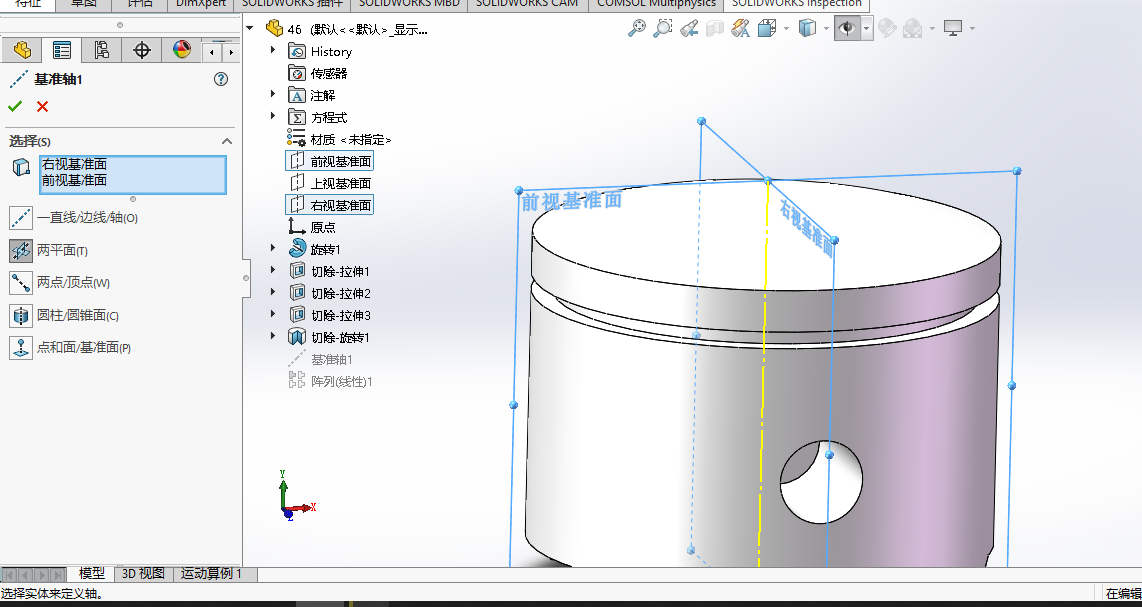The width and height of the screenshot is (1142, 607).
Task: Open the View Settings dropdown arrow
Action: (x=972, y=29)
